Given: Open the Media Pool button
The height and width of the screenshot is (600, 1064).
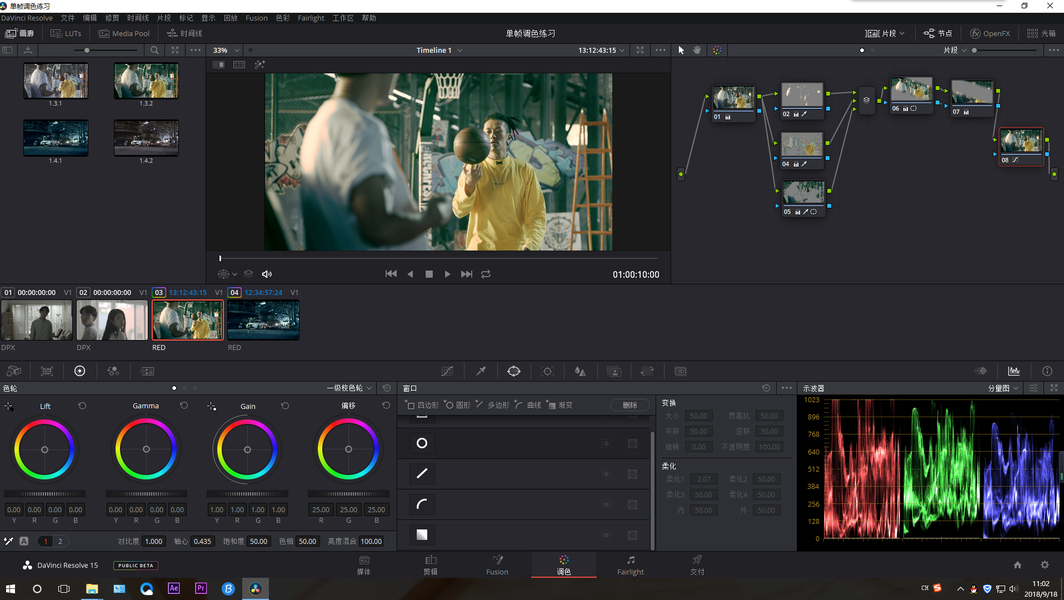Looking at the screenshot, I should 124,33.
